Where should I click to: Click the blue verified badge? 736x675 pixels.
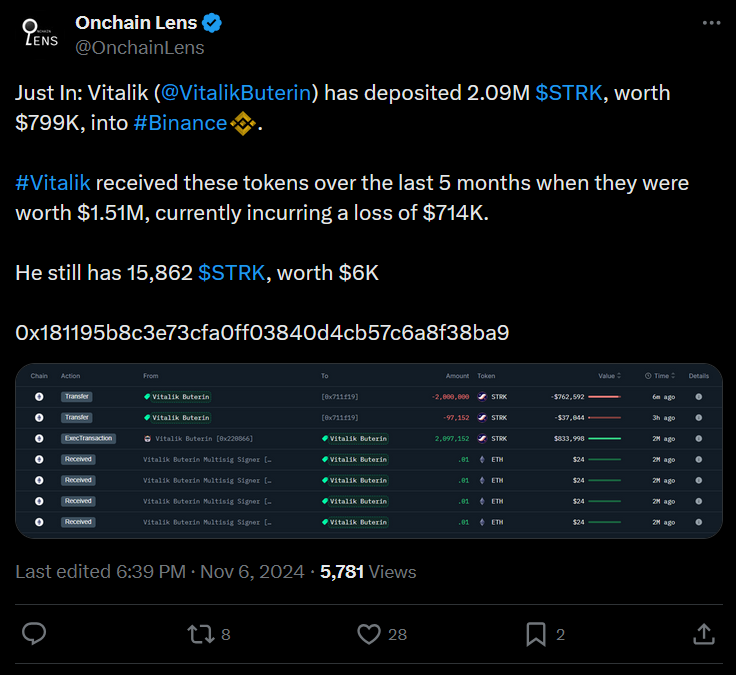pos(212,23)
